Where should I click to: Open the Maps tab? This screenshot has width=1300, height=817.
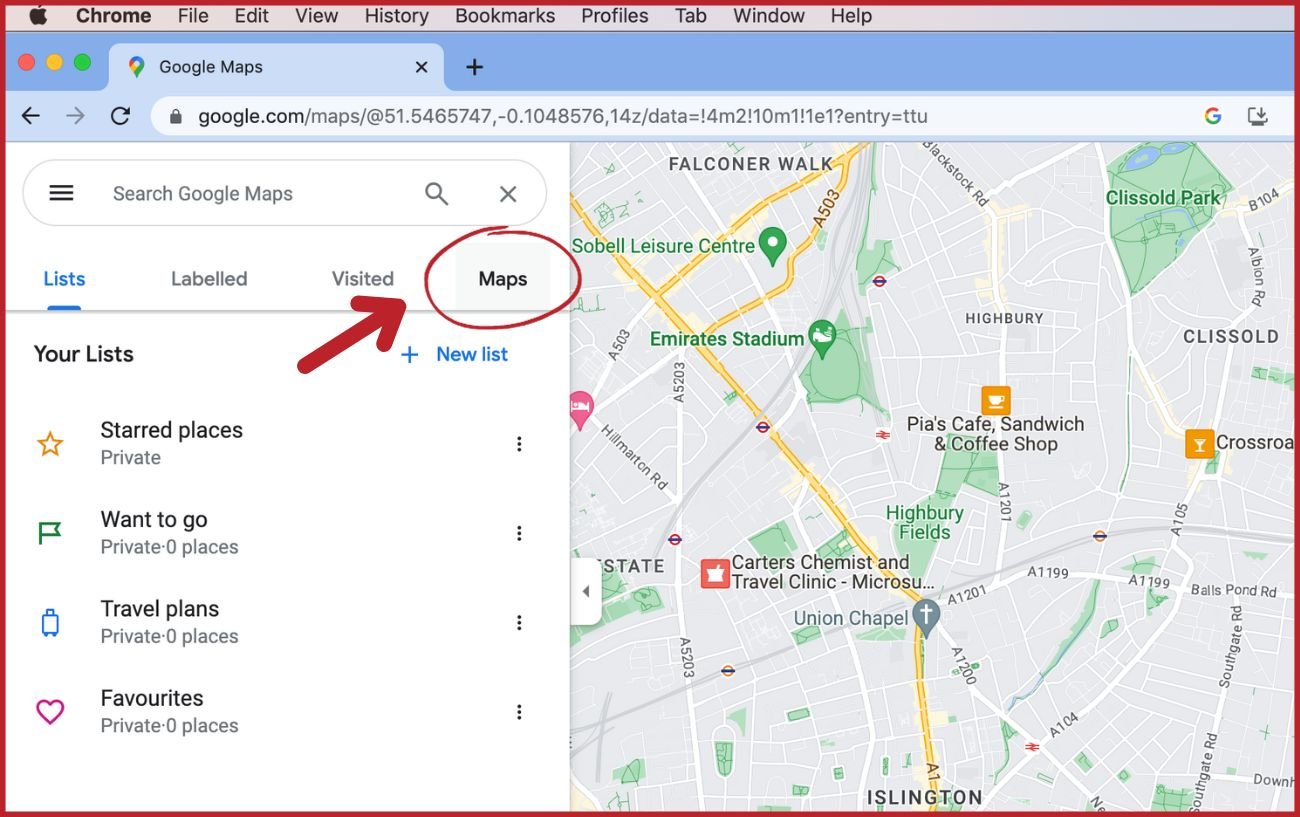point(502,279)
